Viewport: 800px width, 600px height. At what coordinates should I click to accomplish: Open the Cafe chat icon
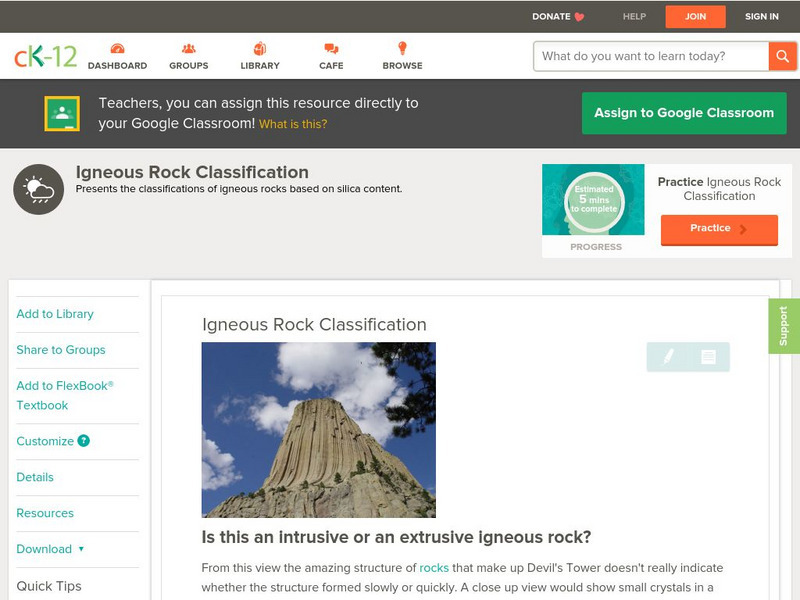(x=331, y=49)
